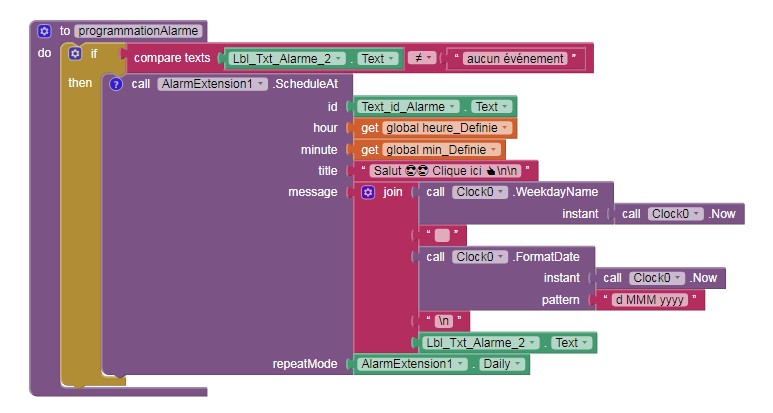Click the 'title' parameter label
773x413 pixels.
[x=328, y=171]
